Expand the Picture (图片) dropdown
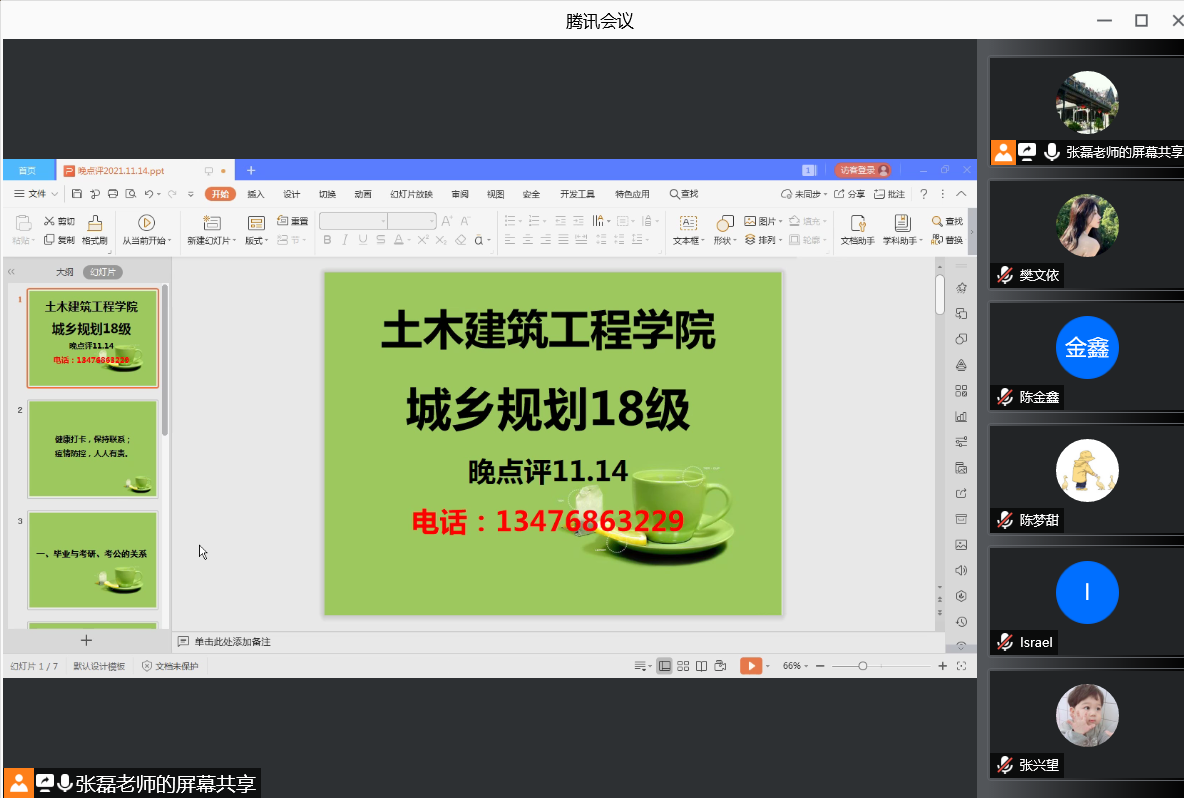Screen dimensions: 1184x798 (779, 221)
